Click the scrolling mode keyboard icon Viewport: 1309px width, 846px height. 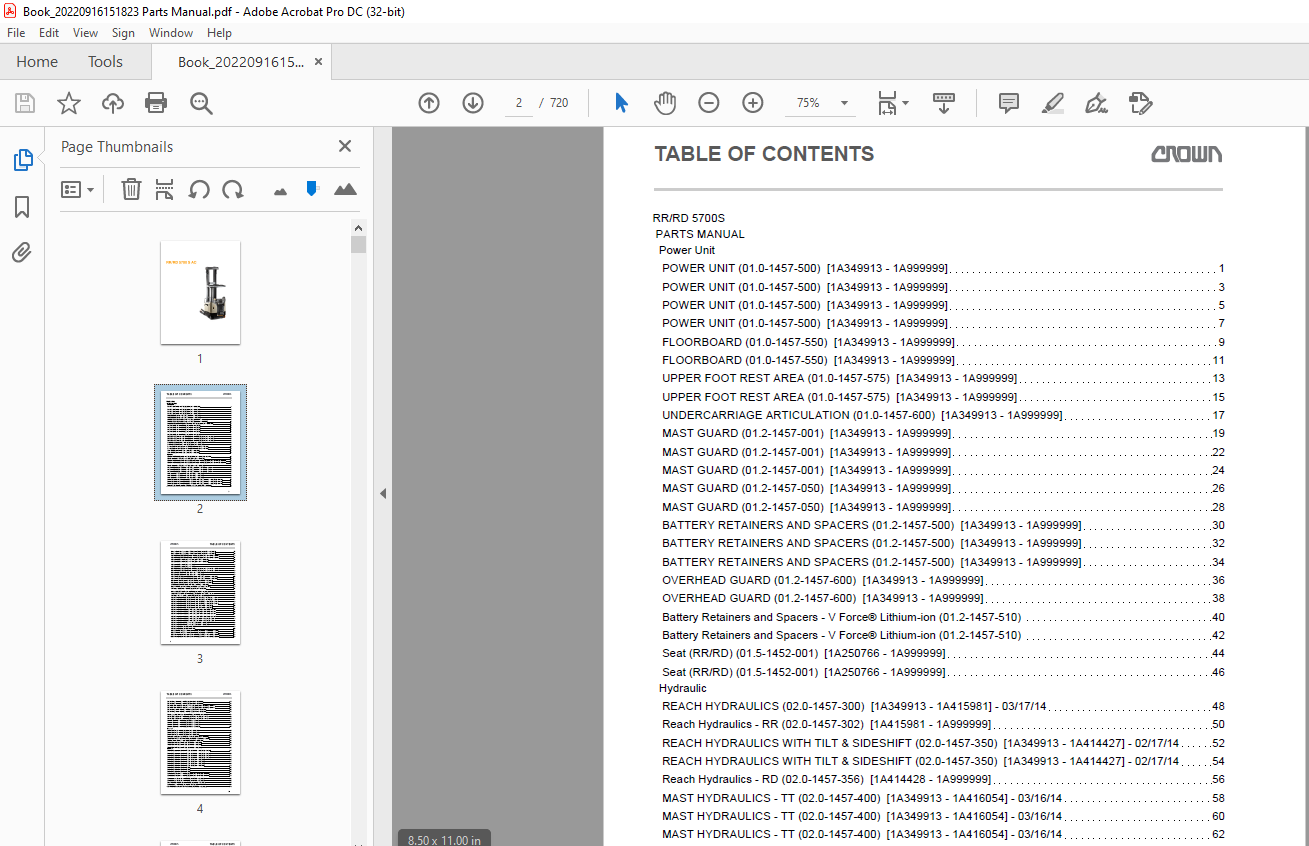pos(944,103)
